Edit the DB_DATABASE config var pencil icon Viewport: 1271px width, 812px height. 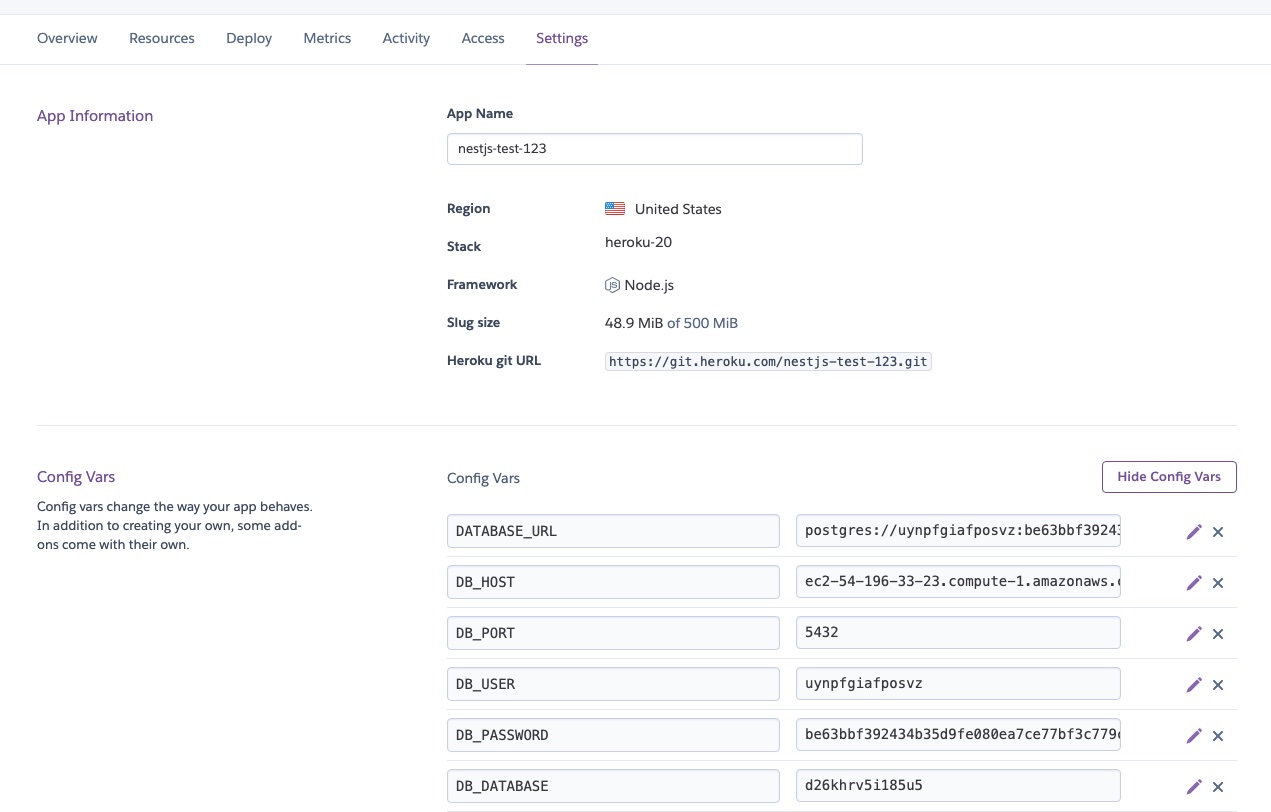point(1193,787)
